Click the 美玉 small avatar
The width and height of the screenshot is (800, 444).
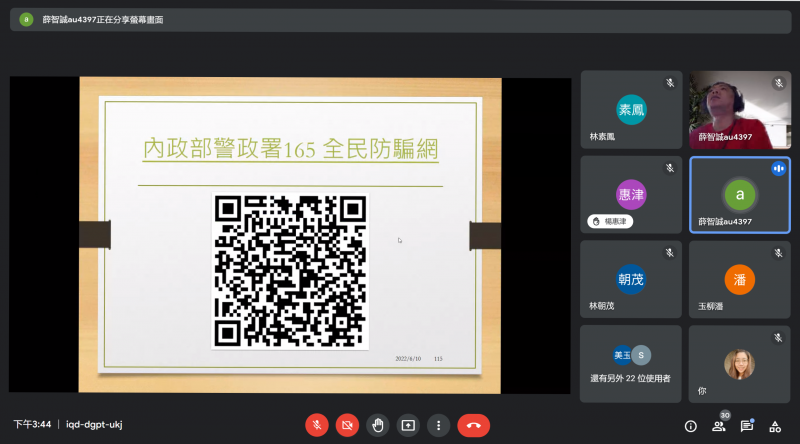click(622, 355)
